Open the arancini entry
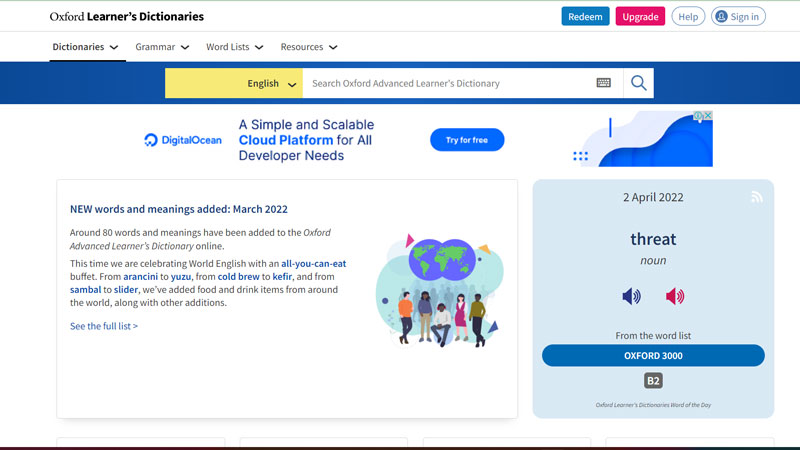 (140, 277)
